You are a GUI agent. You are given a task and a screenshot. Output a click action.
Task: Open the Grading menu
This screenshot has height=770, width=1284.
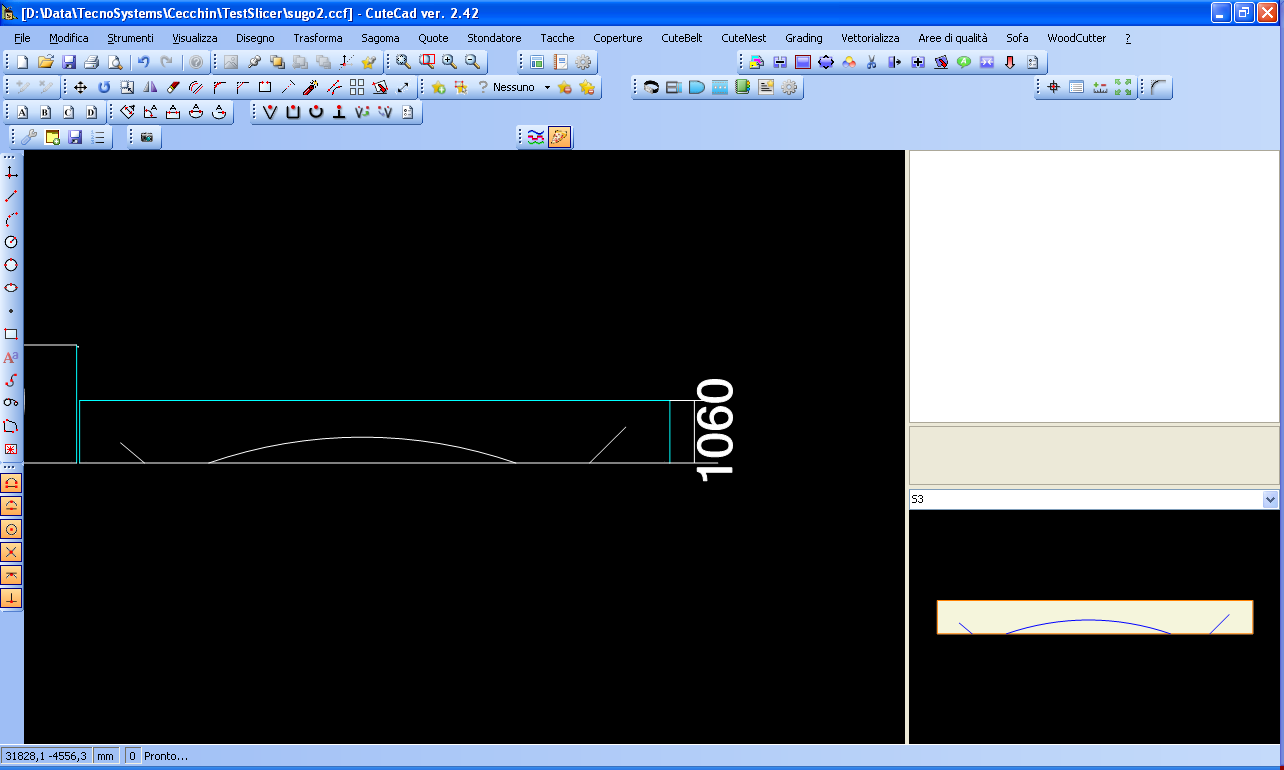point(804,38)
